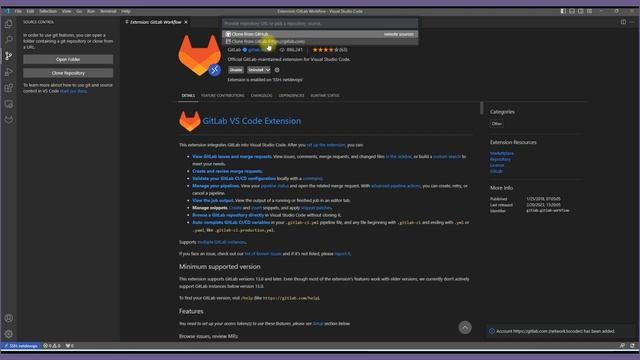Open the Selection menu
The width and height of the screenshot is (640, 360).
click(48, 11)
